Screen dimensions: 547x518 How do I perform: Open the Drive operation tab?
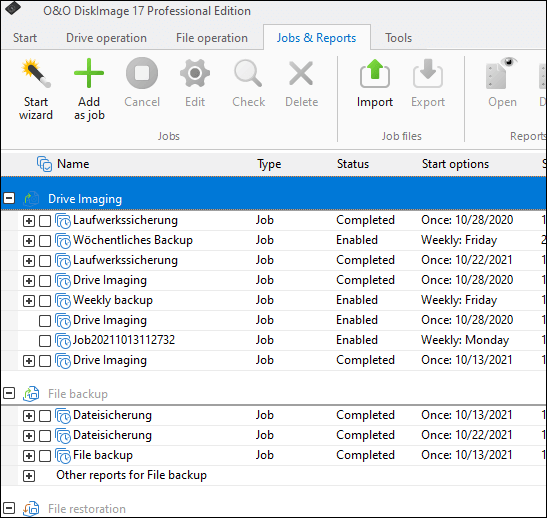(x=106, y=38)
